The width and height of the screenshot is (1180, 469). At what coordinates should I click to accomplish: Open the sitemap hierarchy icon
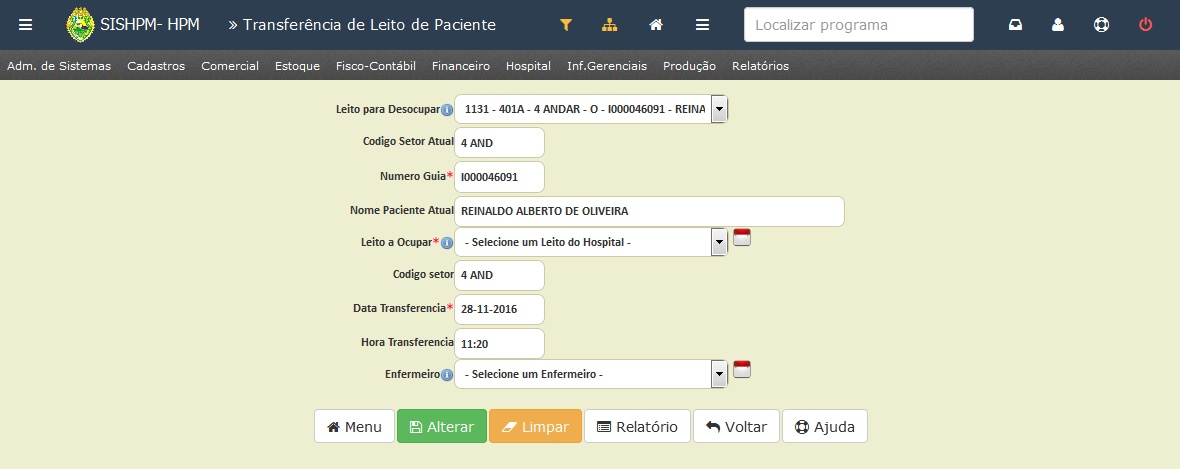610,25
